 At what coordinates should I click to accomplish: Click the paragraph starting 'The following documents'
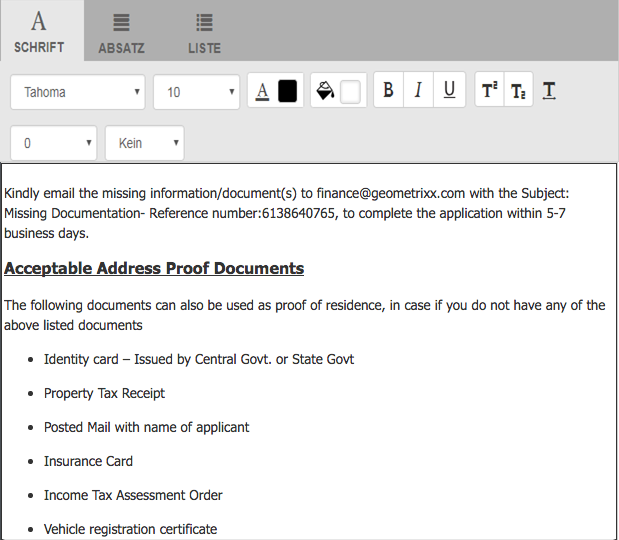(304, 315)
